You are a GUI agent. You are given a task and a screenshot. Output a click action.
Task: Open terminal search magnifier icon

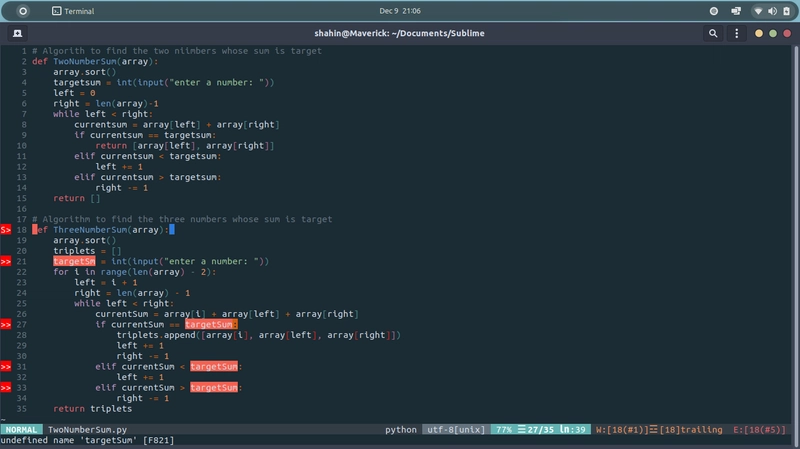(715, 33)
